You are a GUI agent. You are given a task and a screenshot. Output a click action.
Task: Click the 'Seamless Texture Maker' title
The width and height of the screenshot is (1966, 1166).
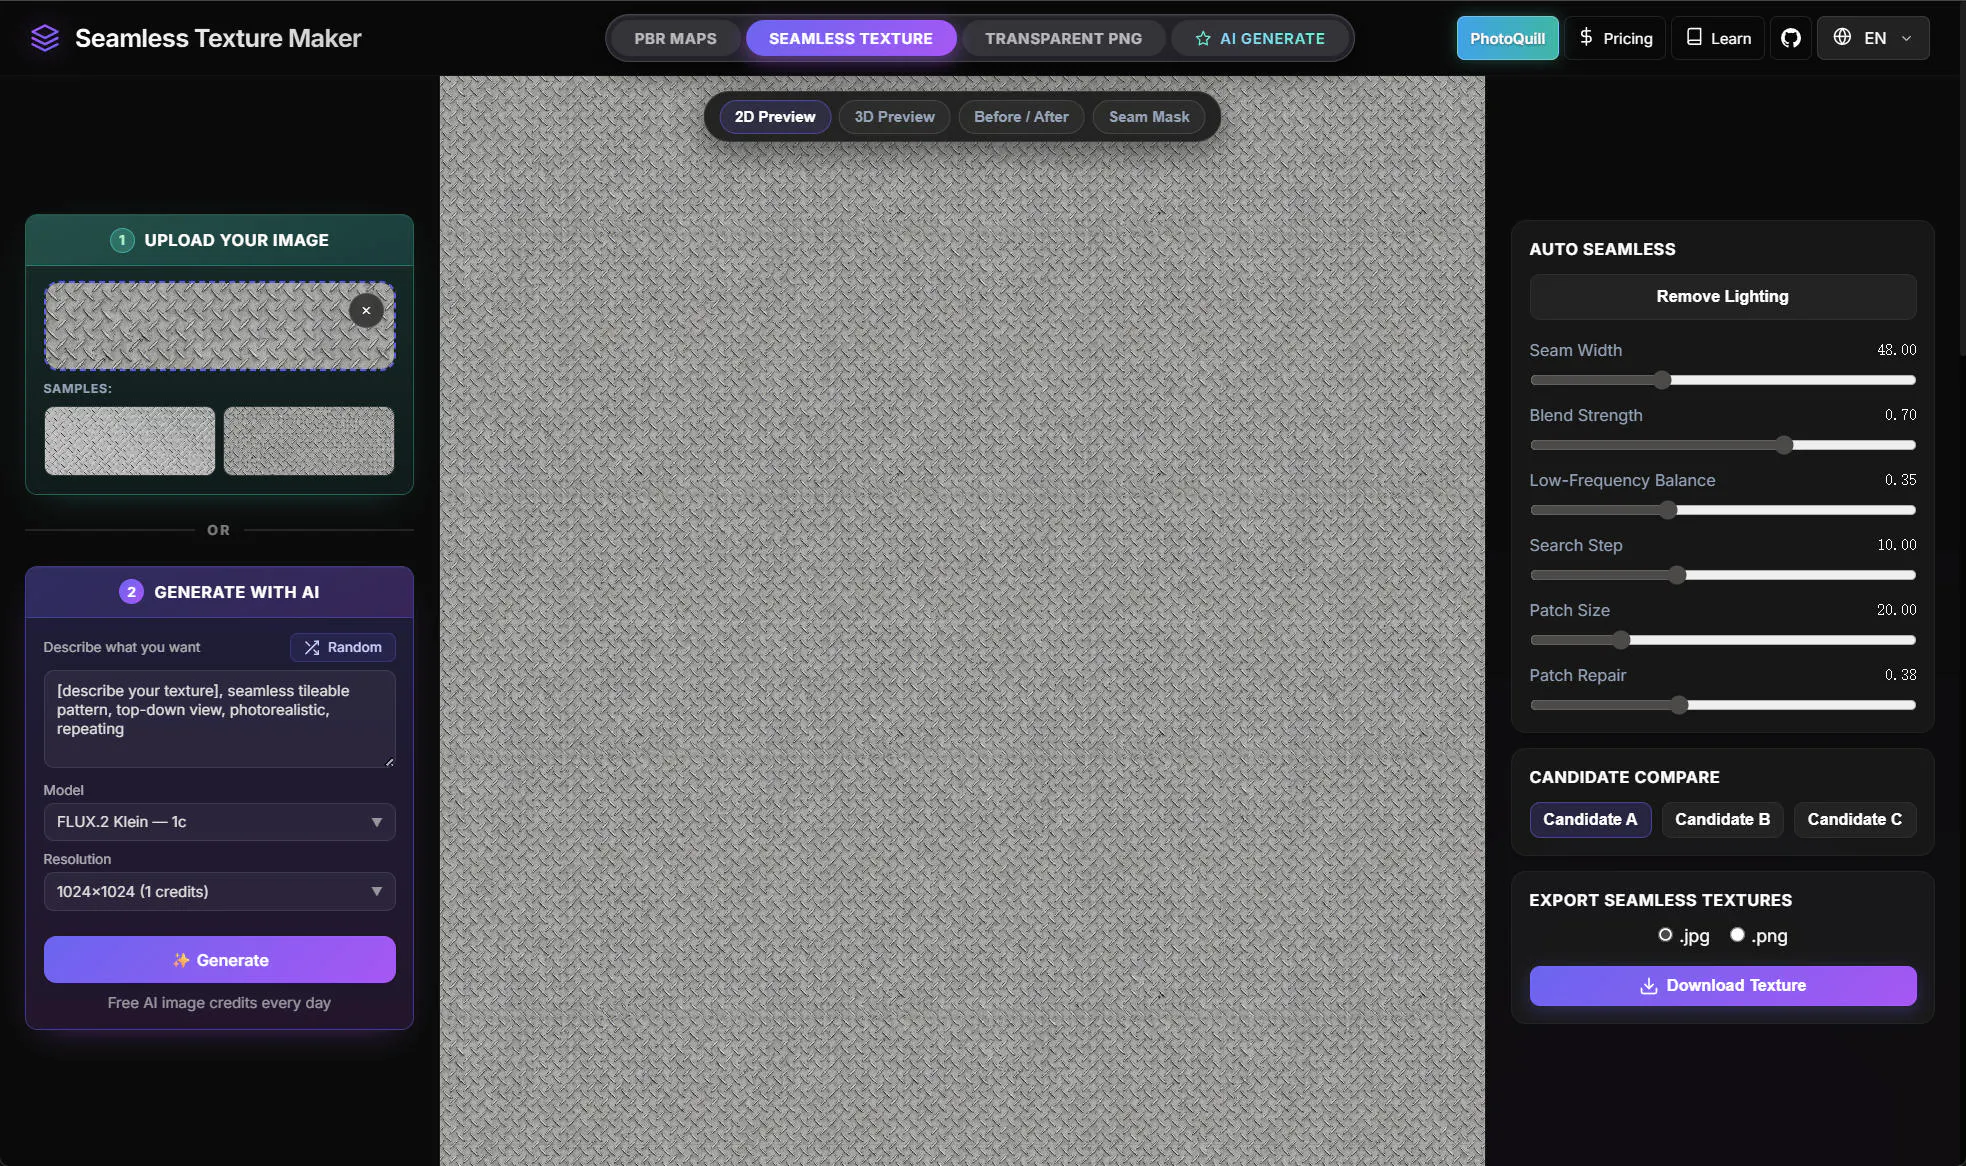pos(218,38)
